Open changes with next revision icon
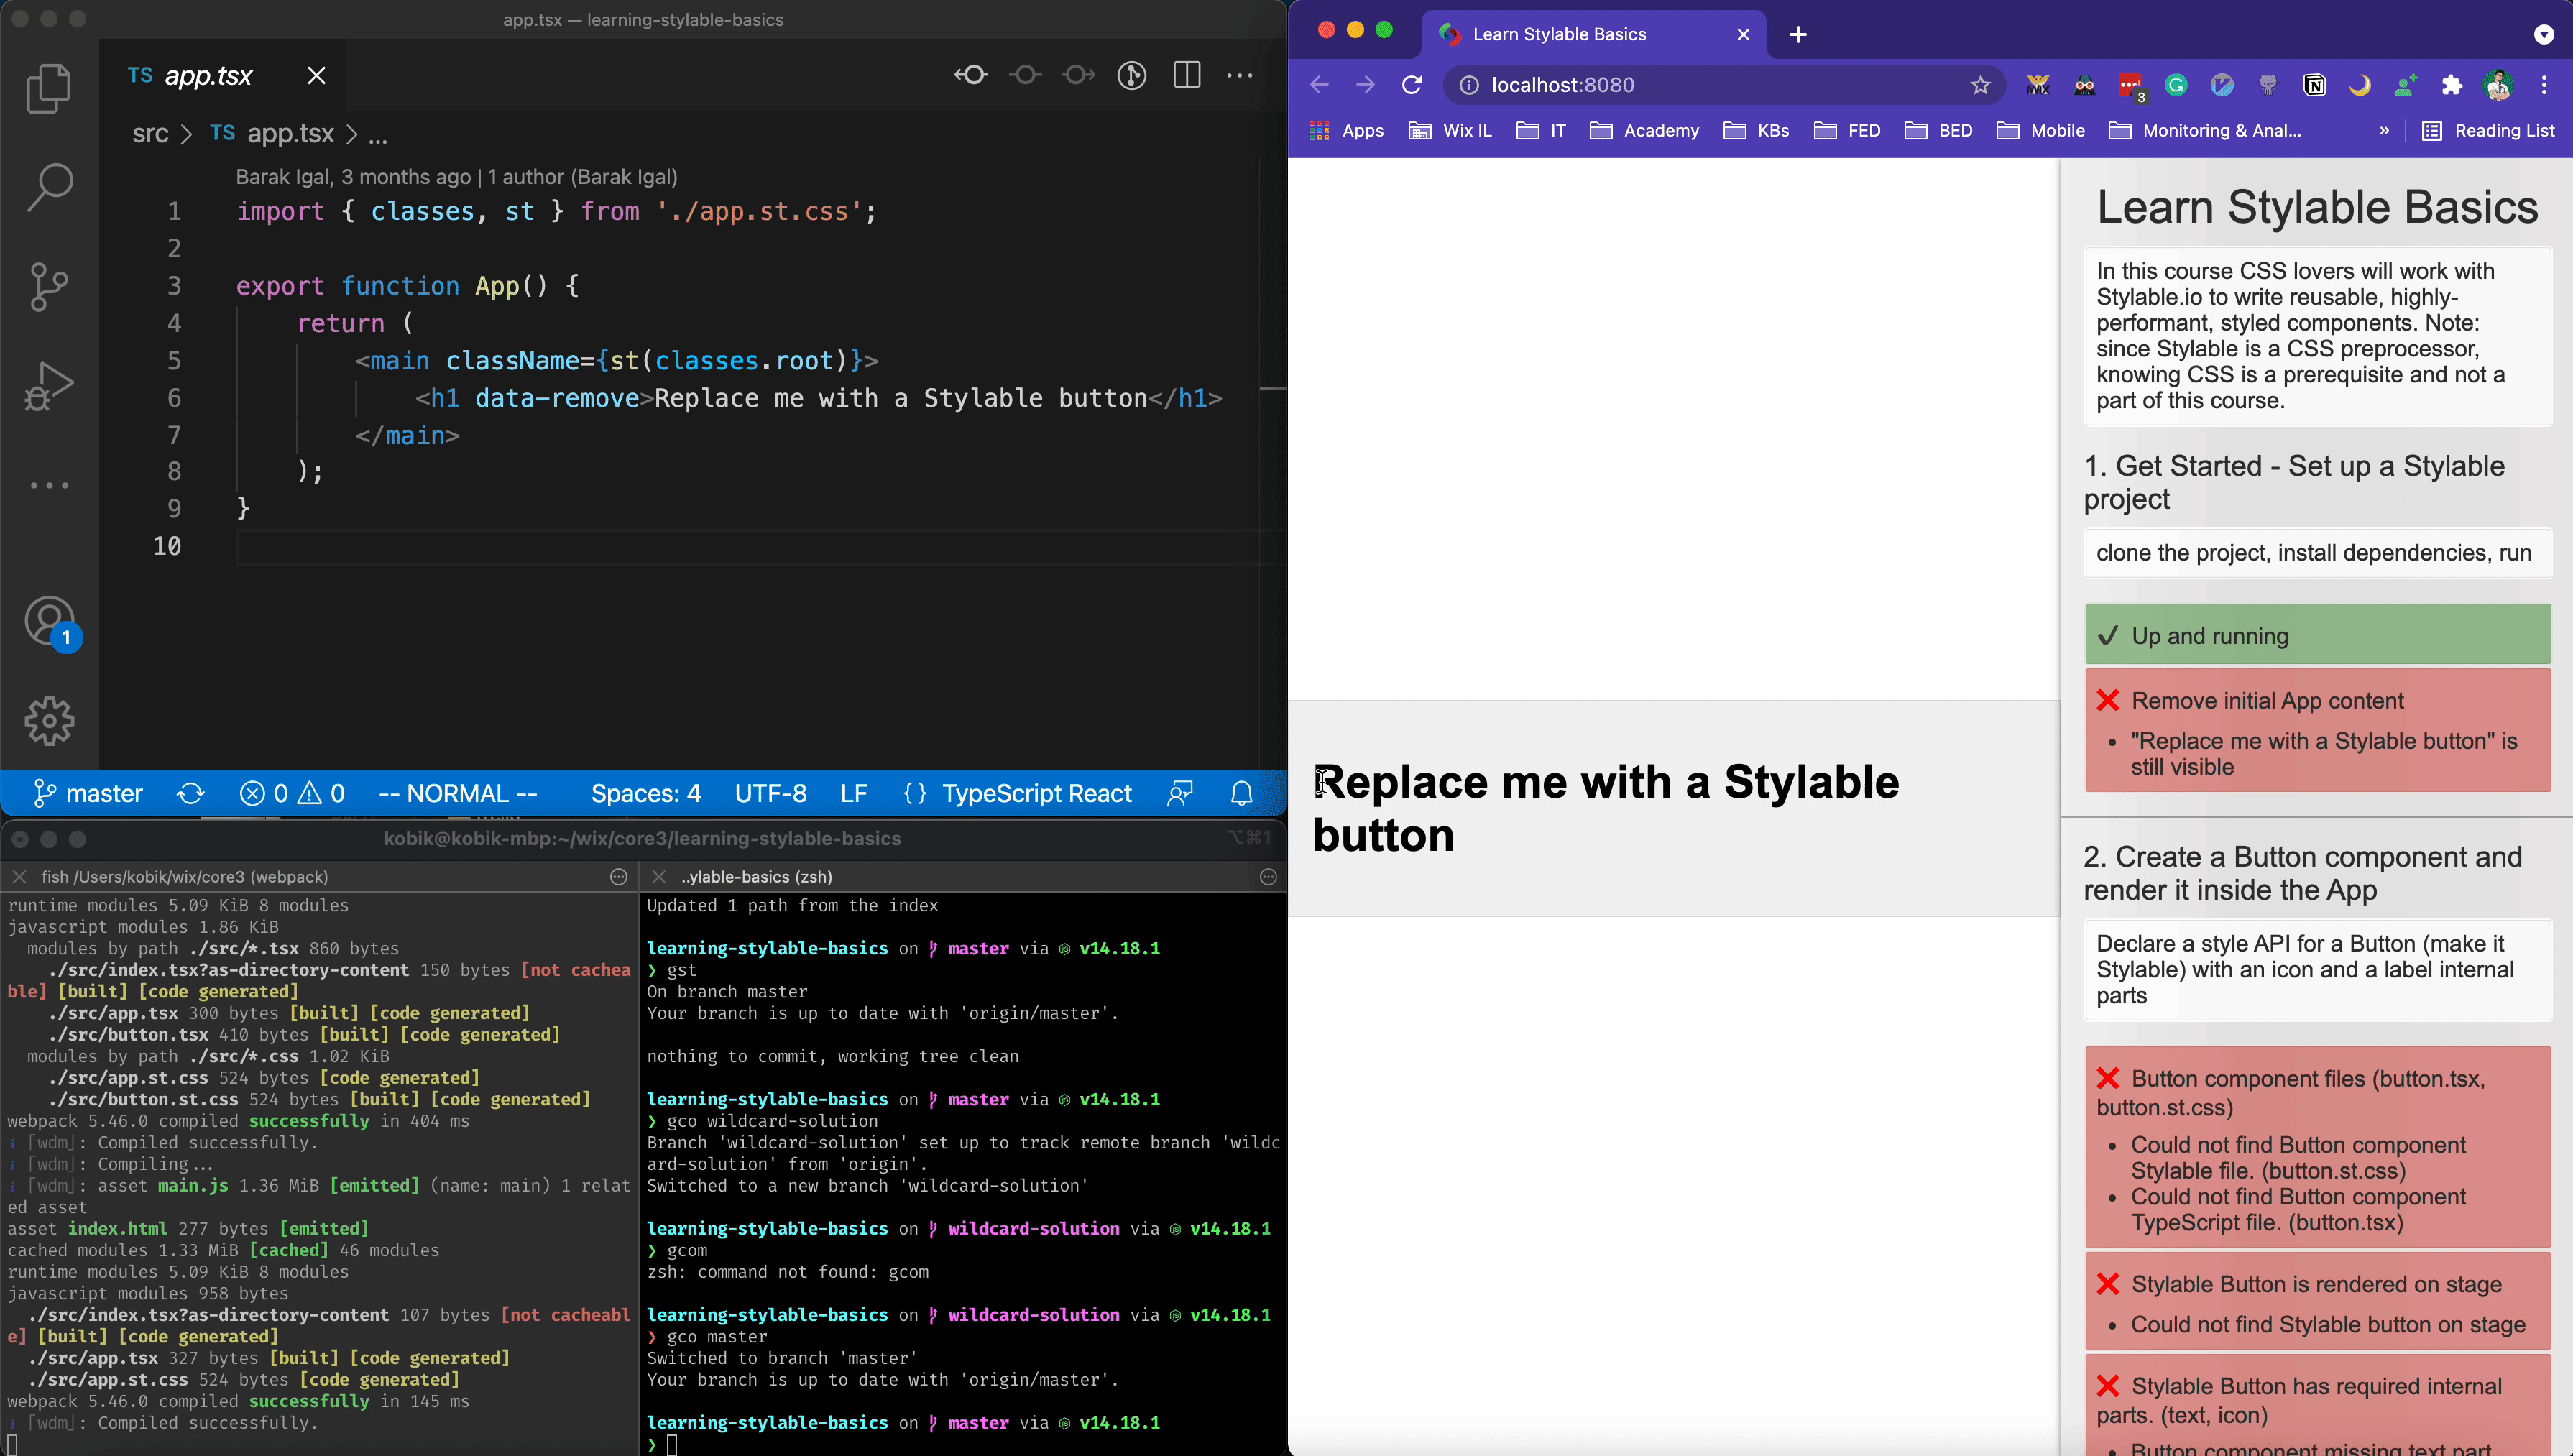 click(x=1078, y=75)
